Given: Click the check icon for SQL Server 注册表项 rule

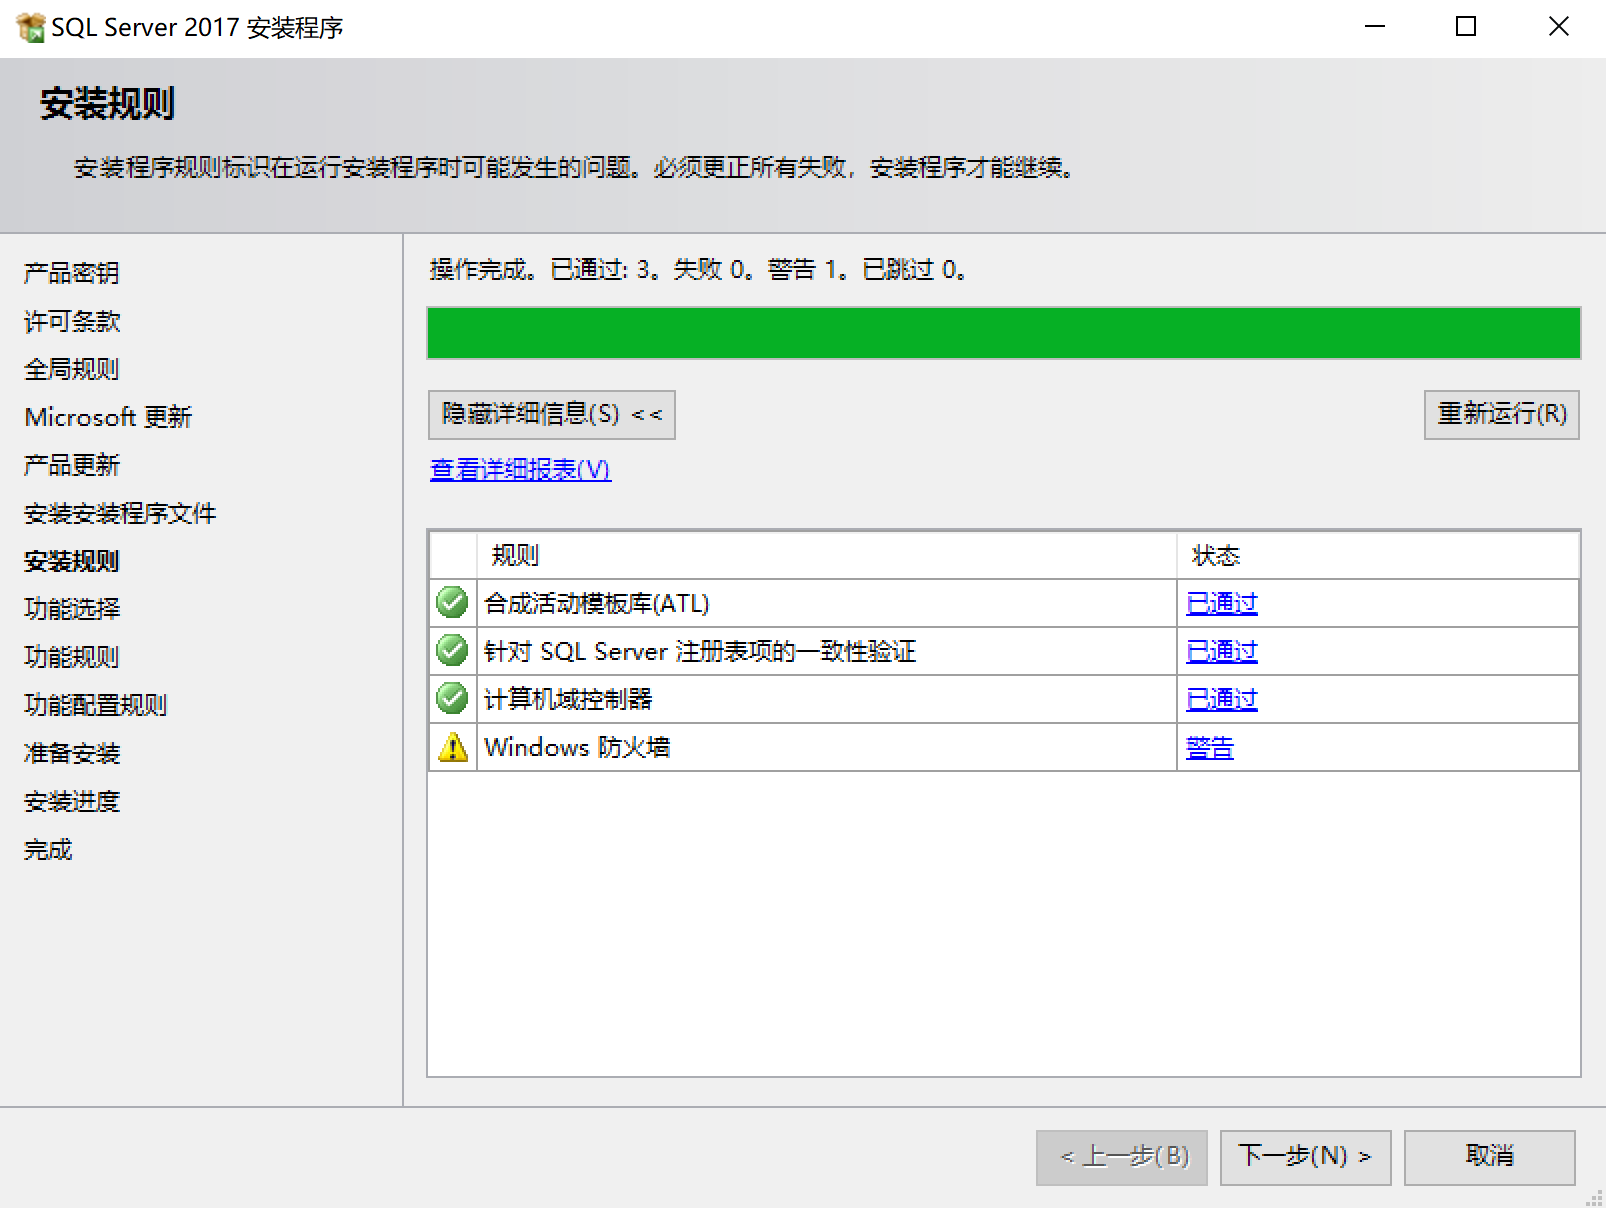Looking at the screenshot, I should [x=451, y=651].
